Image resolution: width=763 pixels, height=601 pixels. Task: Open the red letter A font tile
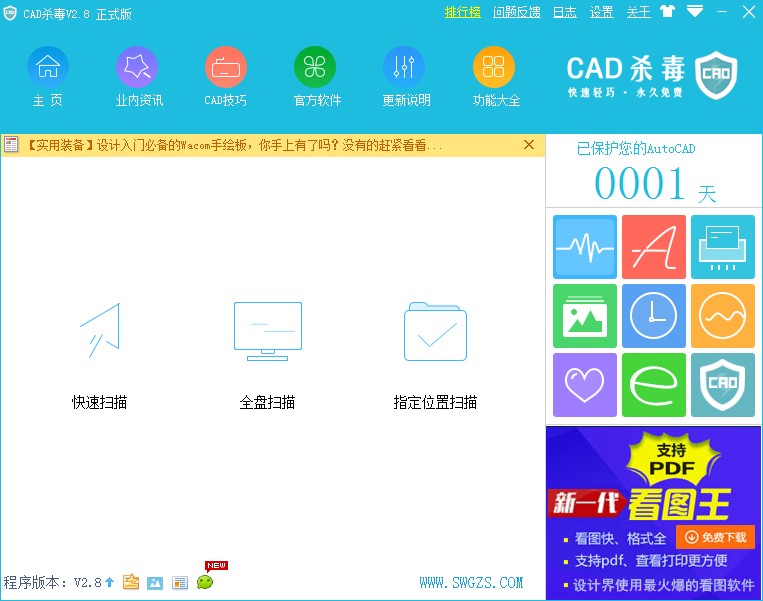(654, 247)
